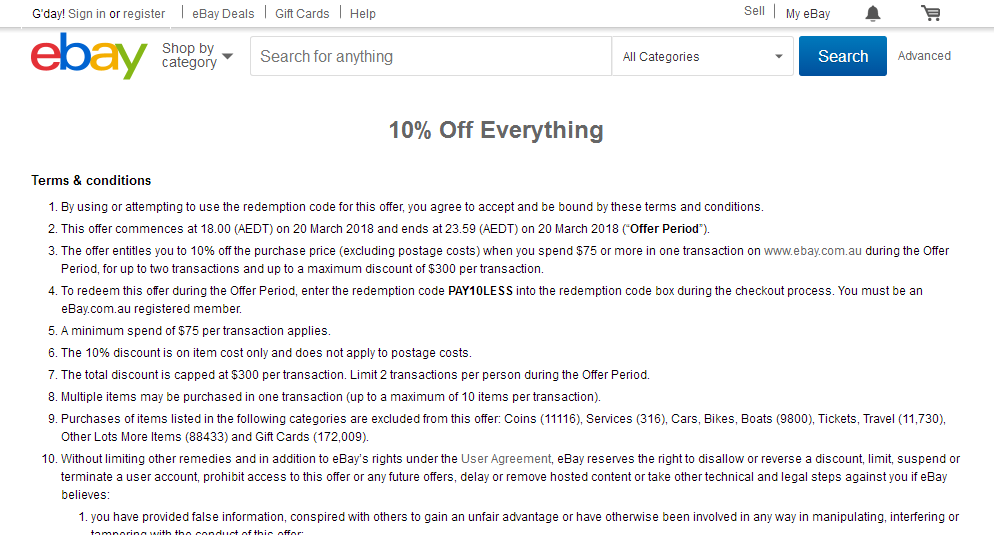This screenshot has height=535, width=994.
Task: Click the blue Search button
Action: [x=842, y=56]
